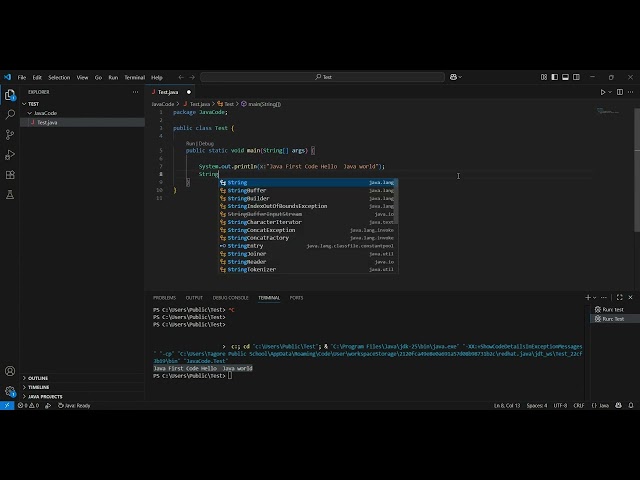Image resolution: width=640 pixels, height=480 pixels.
Task: Click the Run code lens above main
Action: pyautogui.click(x=191, y=144)
